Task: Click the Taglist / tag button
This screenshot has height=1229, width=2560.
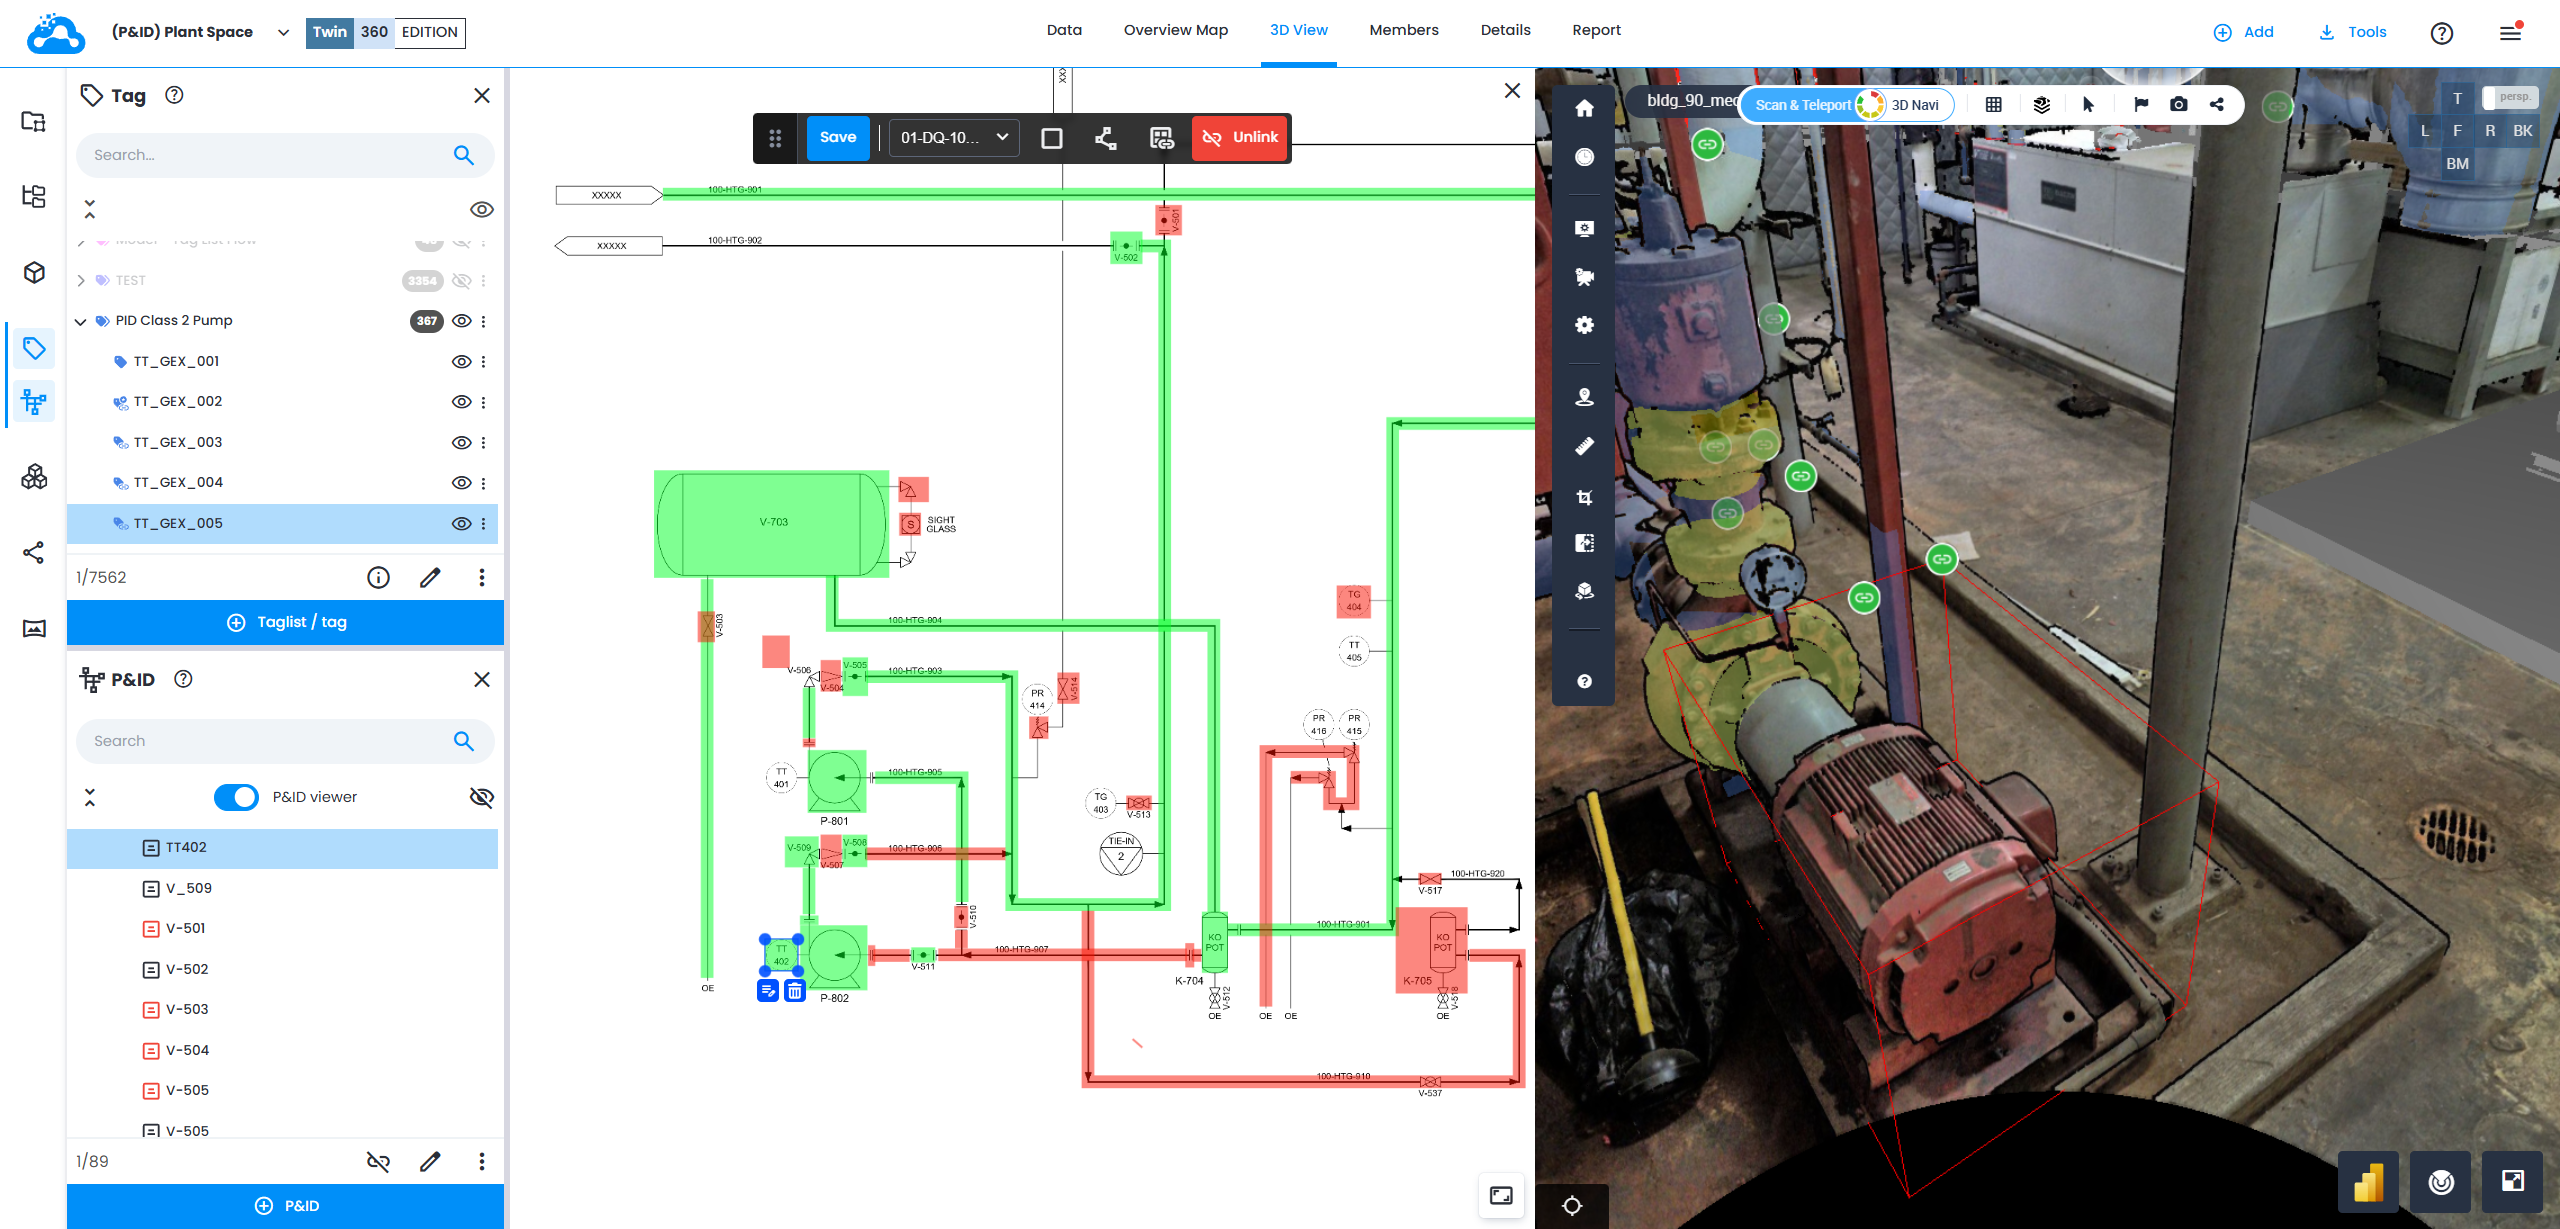Action: coord(285,622)
